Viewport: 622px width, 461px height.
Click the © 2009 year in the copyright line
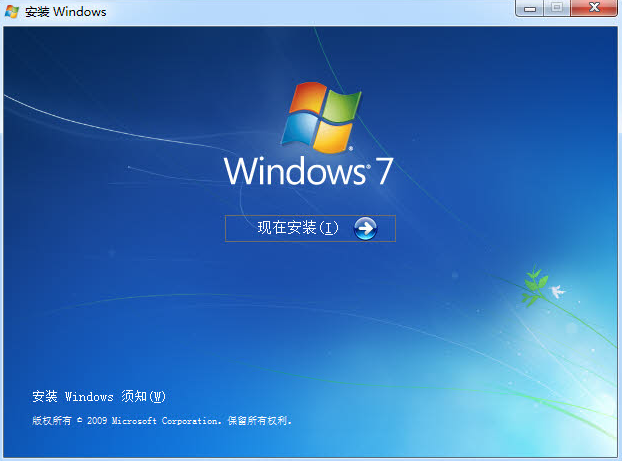pos(92,421)
